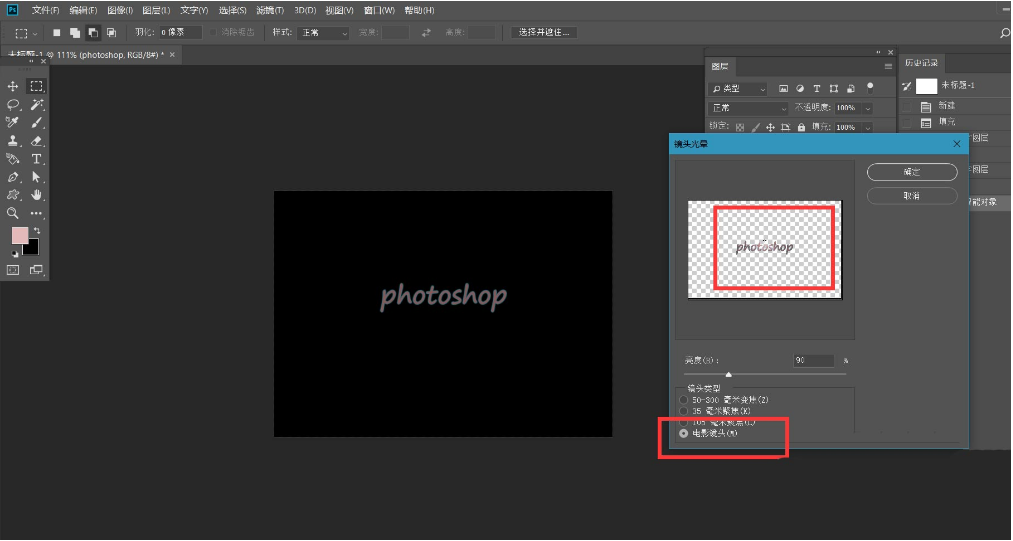Select the Brush tool
The height and width of the screenshot is (541, 1013).
[37, 123]
